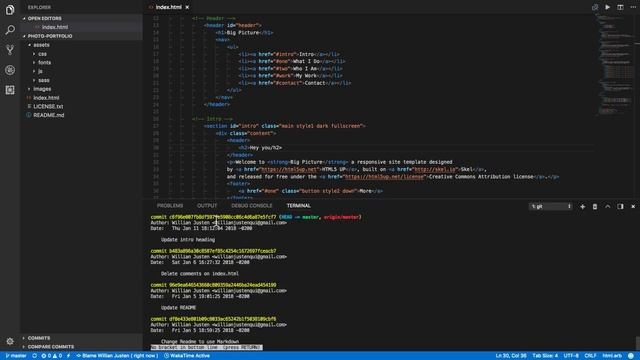Open the Extensions view in the activity bar
The width and height of the screenshot is (640, 360).
10,90
